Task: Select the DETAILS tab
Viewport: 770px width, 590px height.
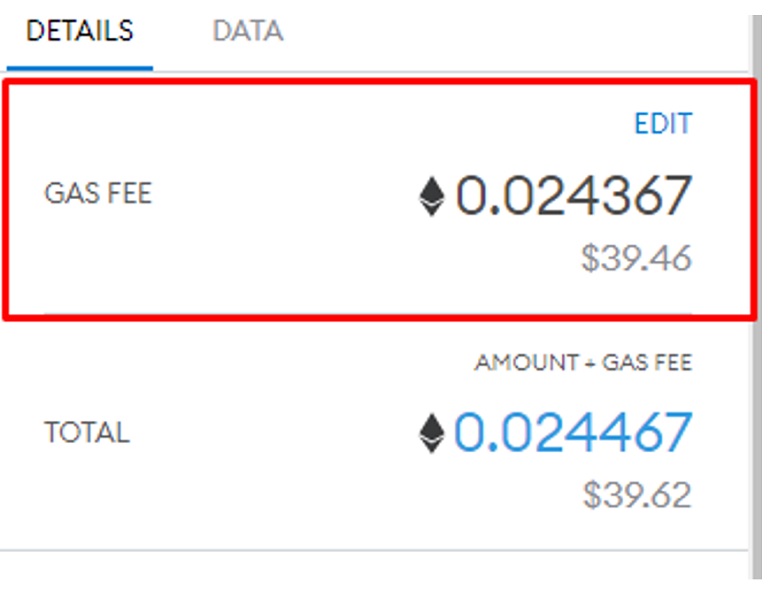Action: click(79, 31)
